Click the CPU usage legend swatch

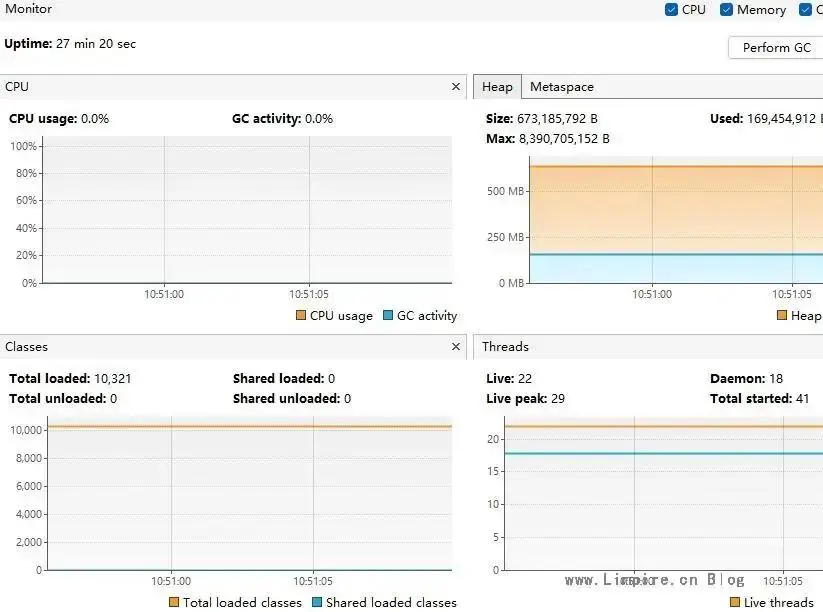click(301, 315)
